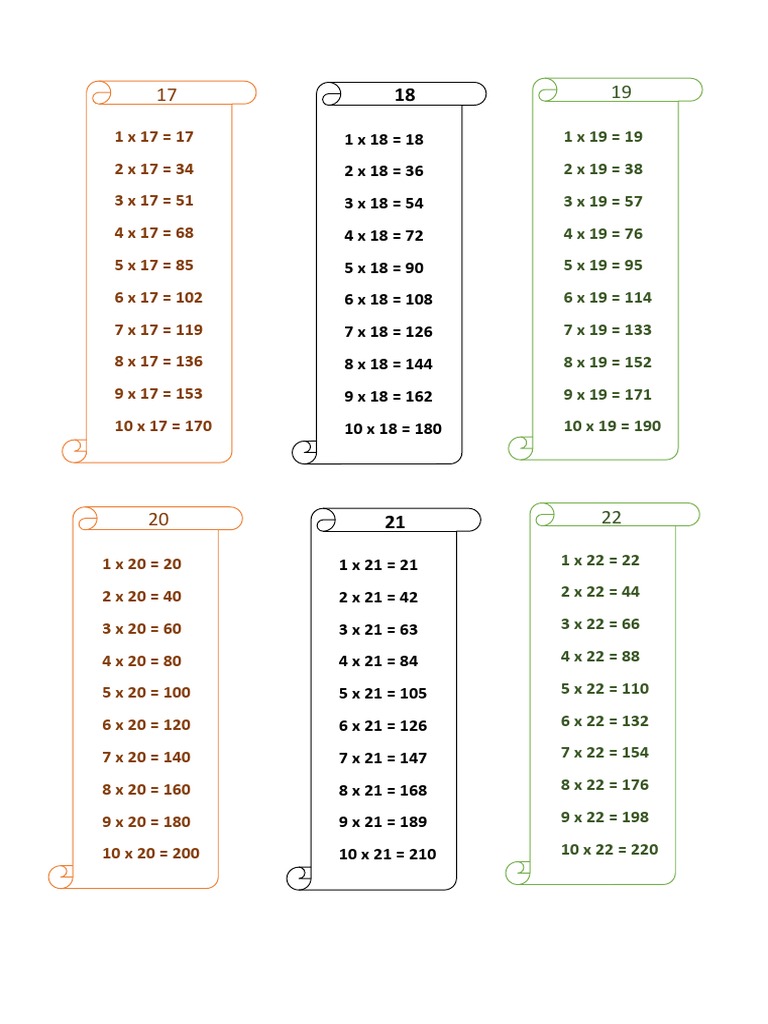
Task: Click the curl at bottom-left of the 22 scroll
Action: click(518, 872)
